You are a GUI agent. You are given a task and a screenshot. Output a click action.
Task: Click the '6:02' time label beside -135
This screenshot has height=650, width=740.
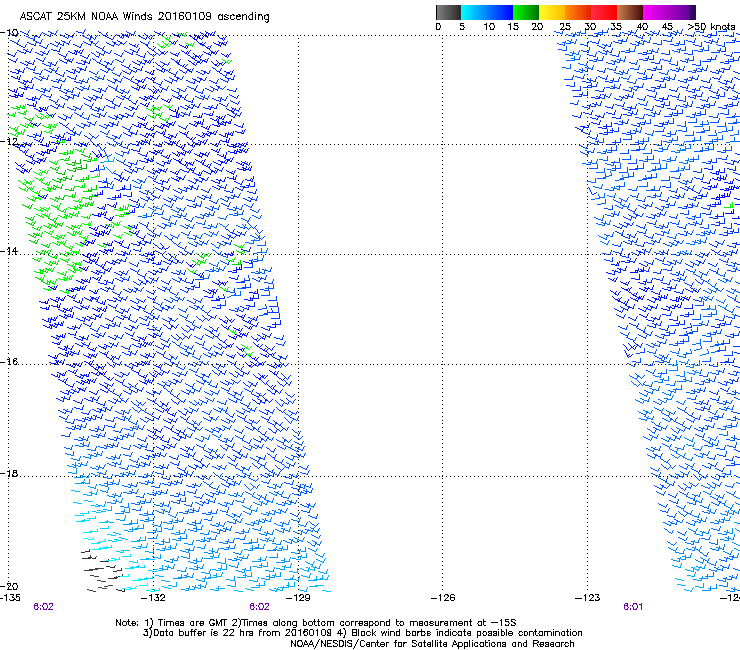43,607
